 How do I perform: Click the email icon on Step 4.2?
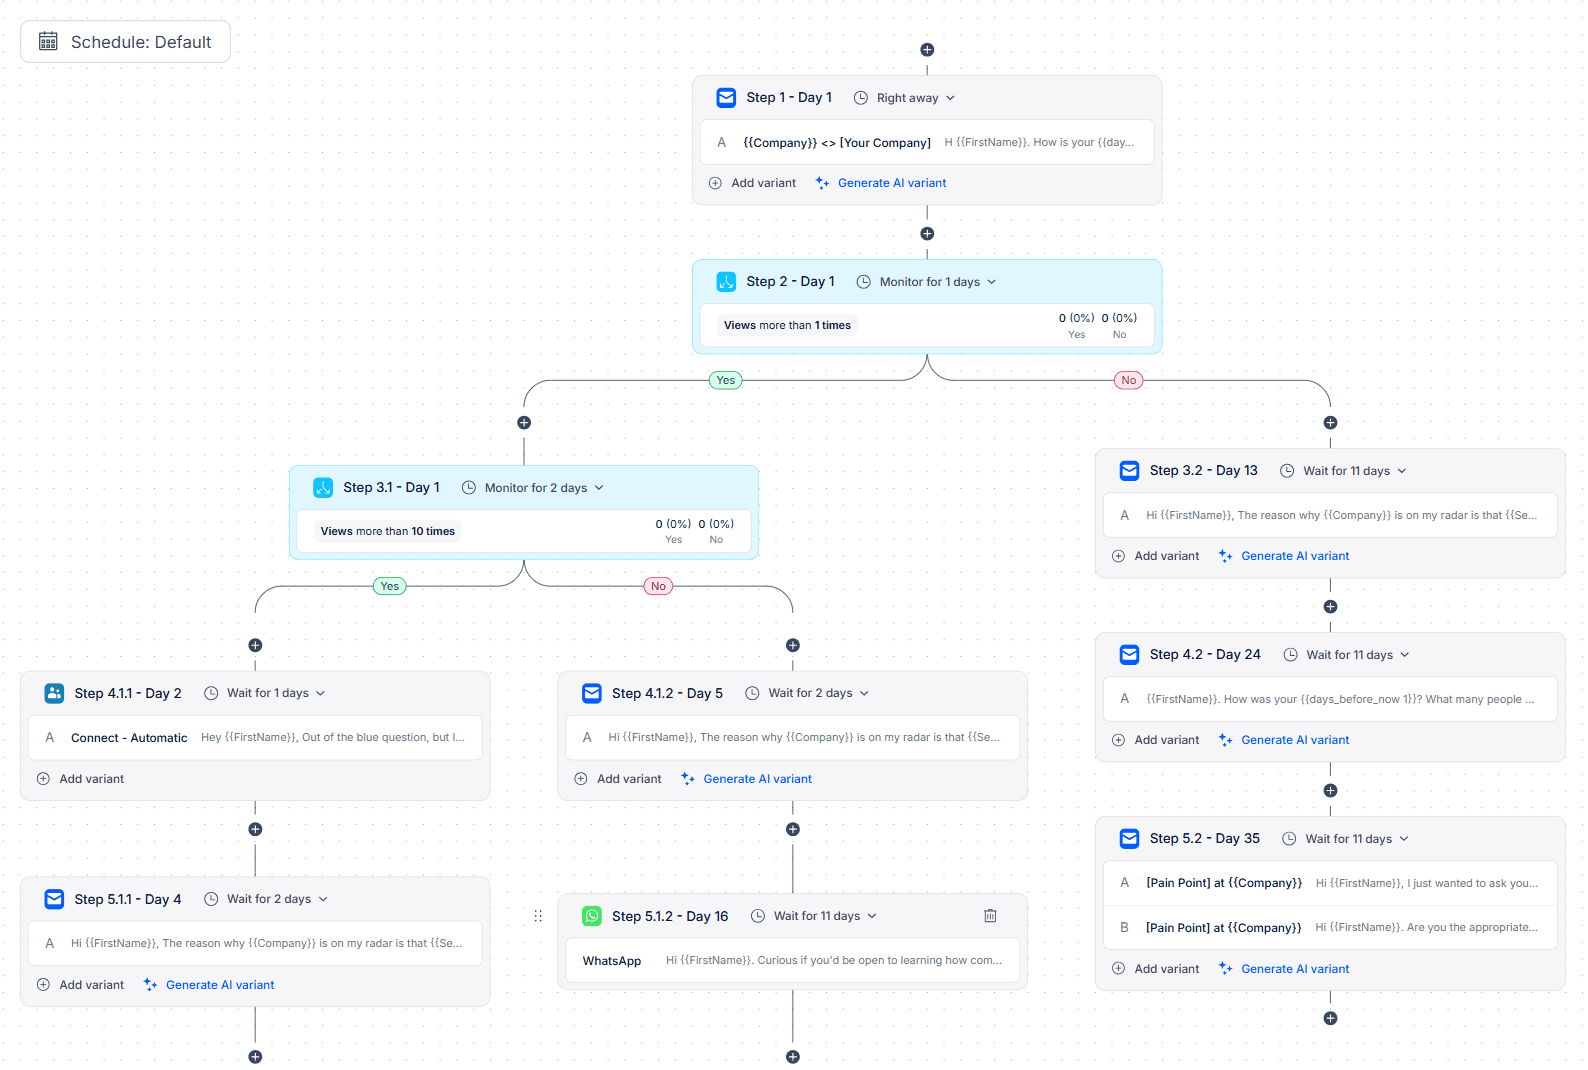tap(1129, 655)
